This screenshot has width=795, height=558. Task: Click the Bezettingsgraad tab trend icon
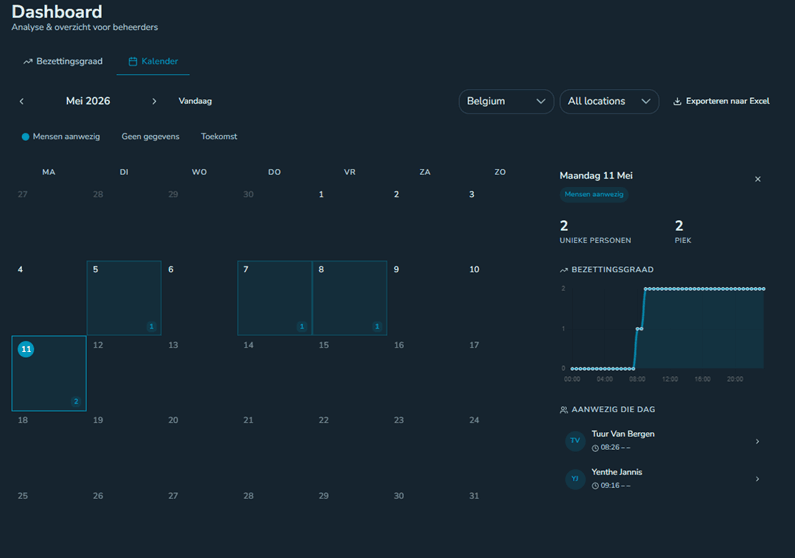[x=28, y=62]
